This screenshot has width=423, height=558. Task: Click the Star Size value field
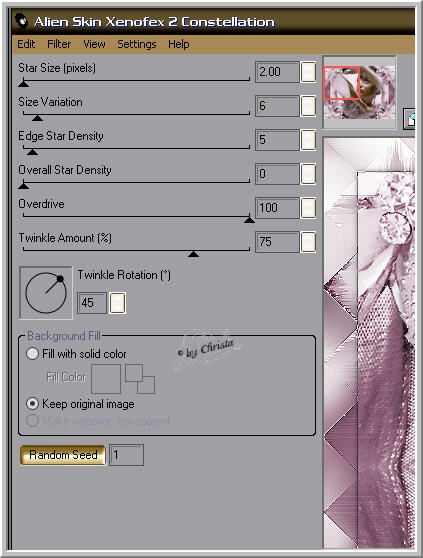pos(277,72)
